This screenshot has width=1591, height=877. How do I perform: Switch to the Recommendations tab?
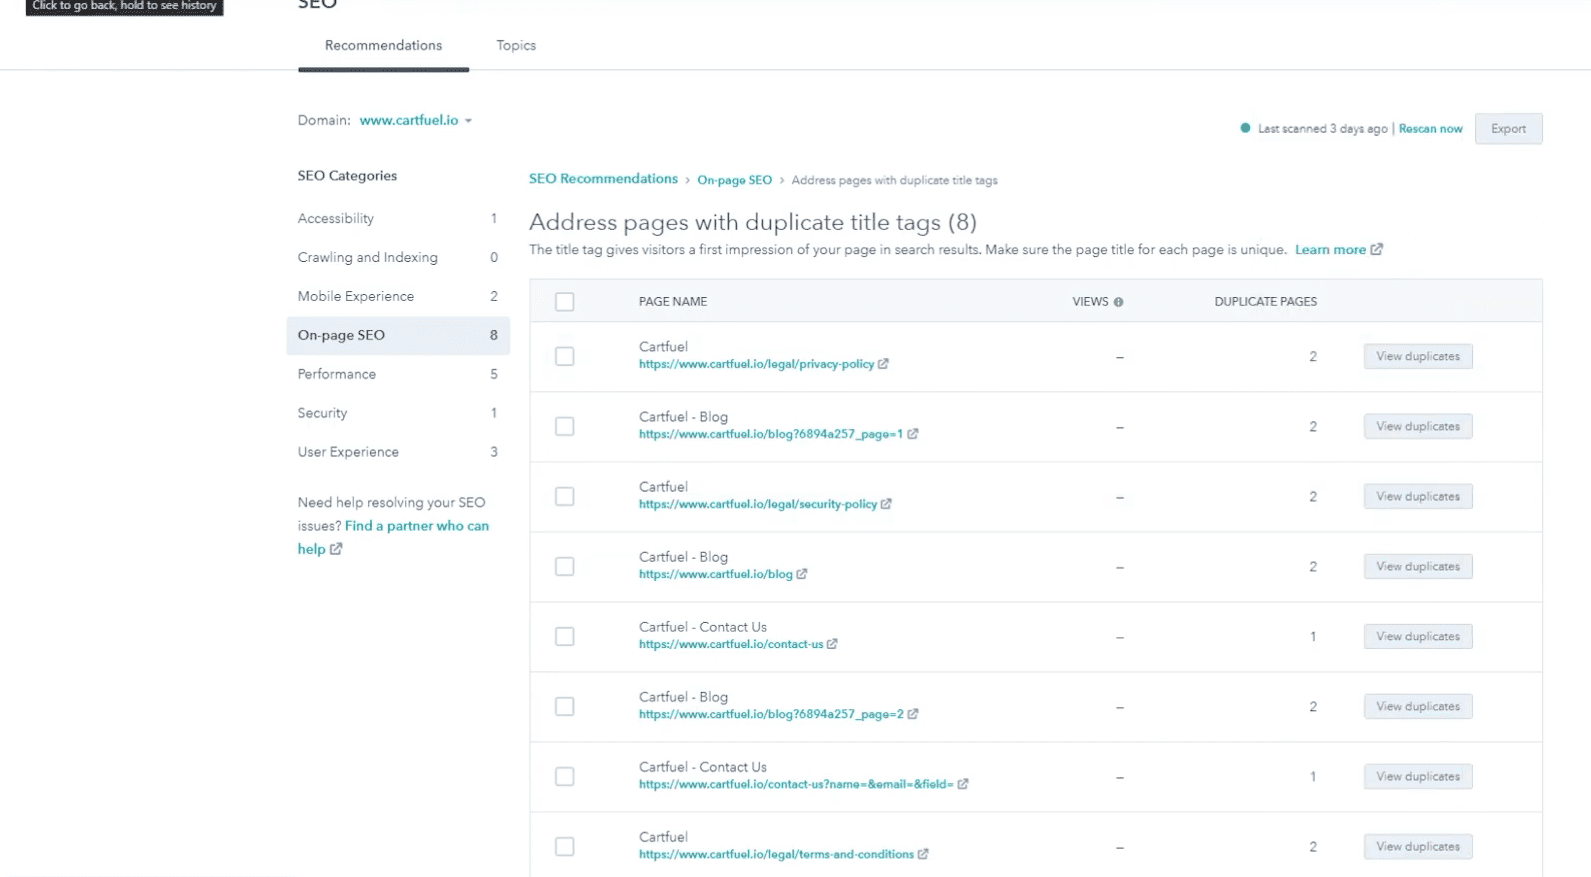(x=383, y=45)
